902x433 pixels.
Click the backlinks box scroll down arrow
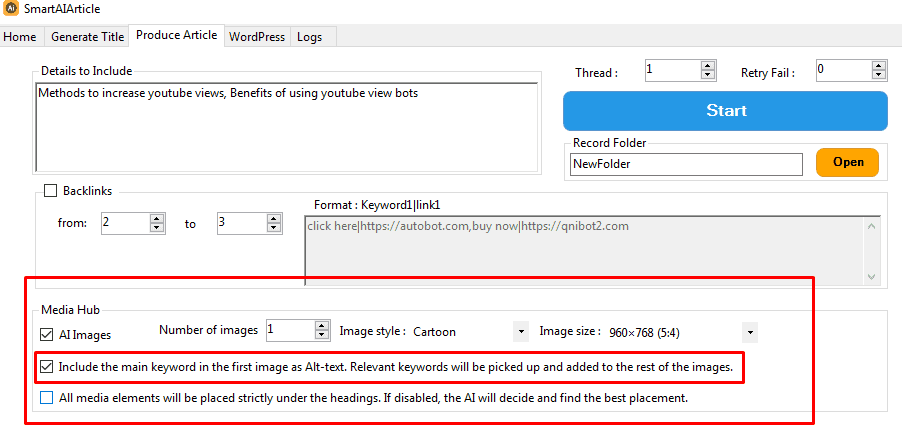pyautogui.click(x=871, y=277)
